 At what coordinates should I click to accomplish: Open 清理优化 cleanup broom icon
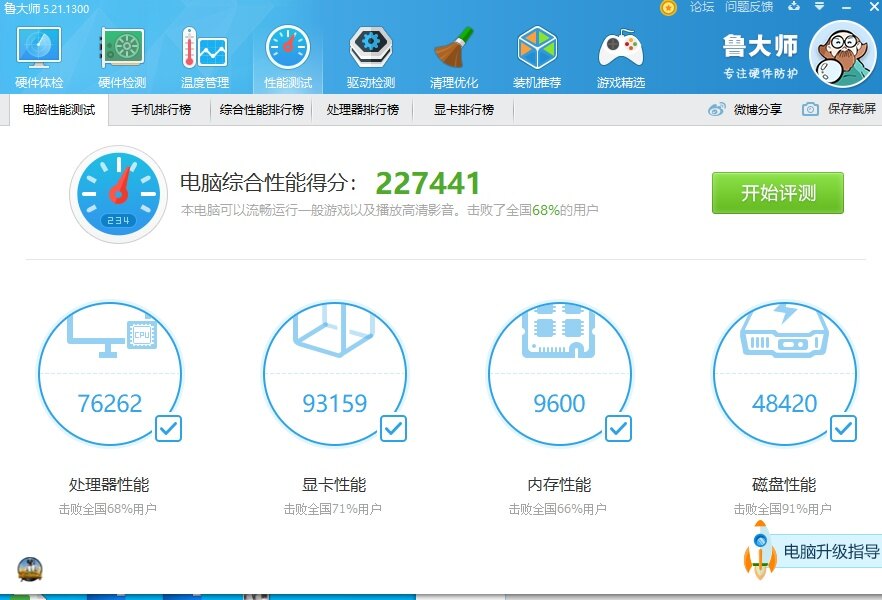tap(454, 57)
